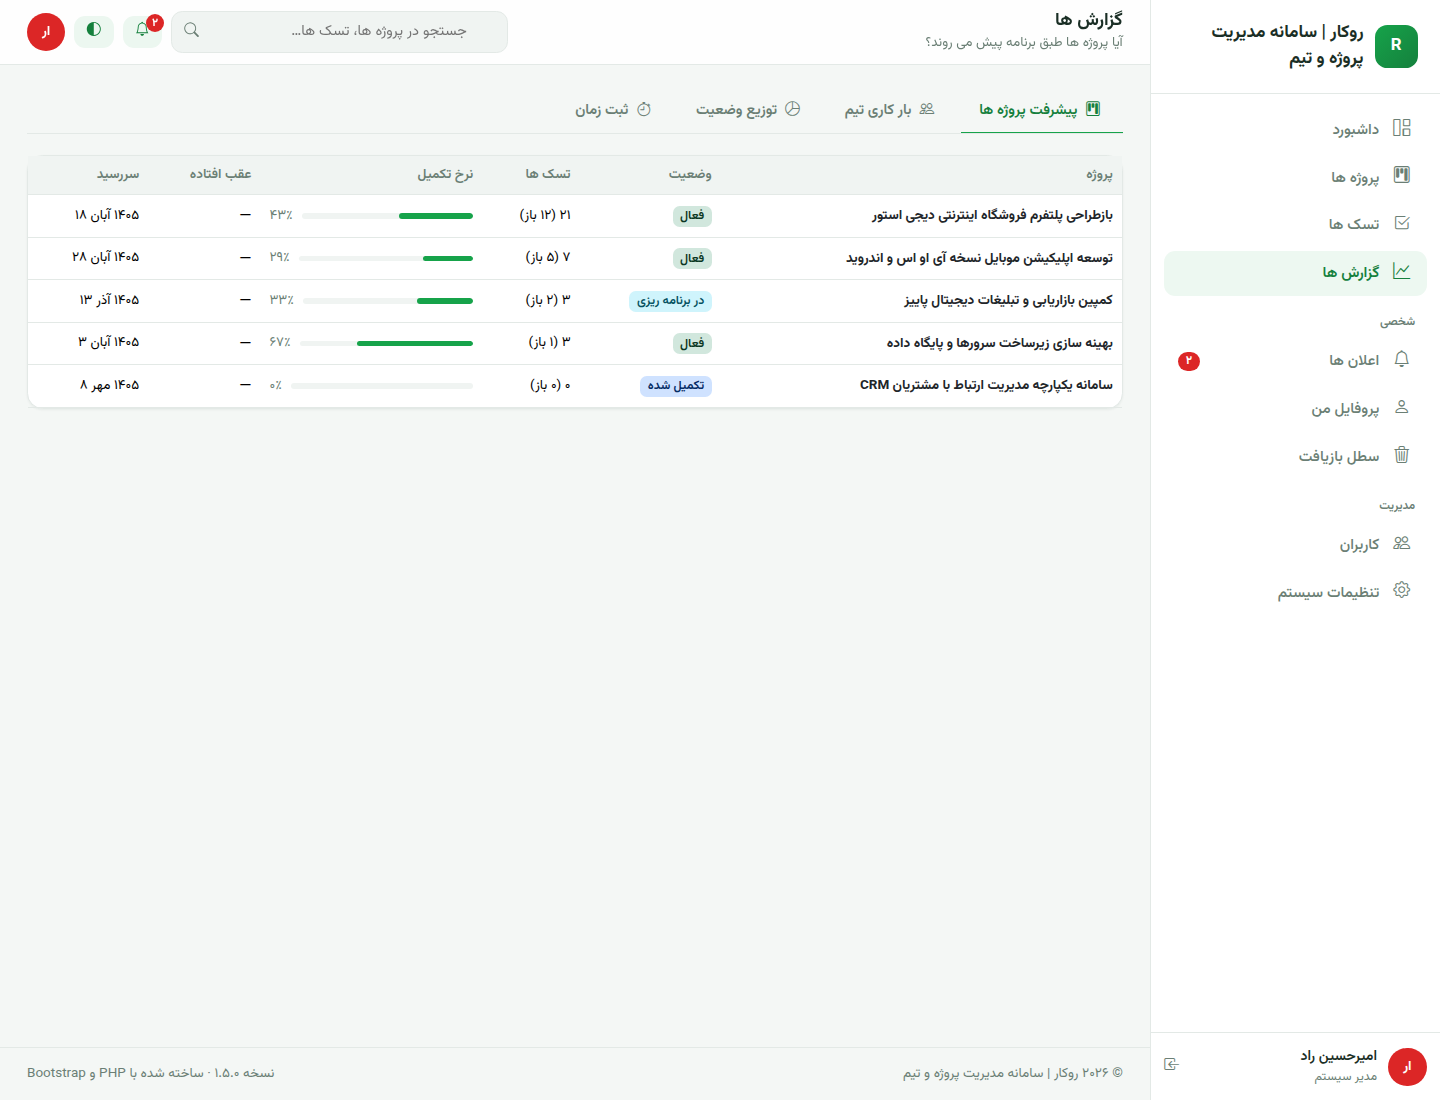Click the notifications (اعلان ها) bell in sidebar
The width and height of the screenshot is (1440, 1100).
1401,359
